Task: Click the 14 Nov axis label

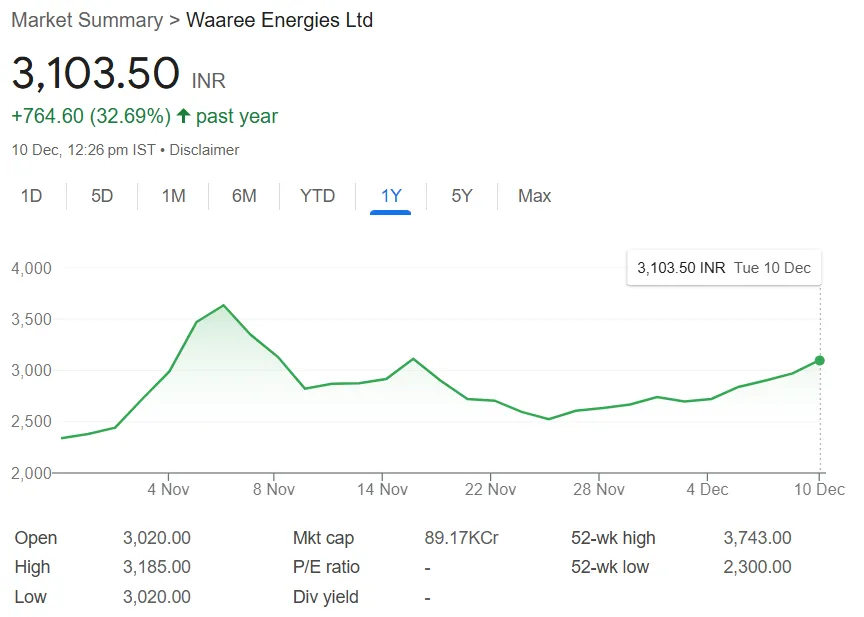Action: tap(382, 489)
